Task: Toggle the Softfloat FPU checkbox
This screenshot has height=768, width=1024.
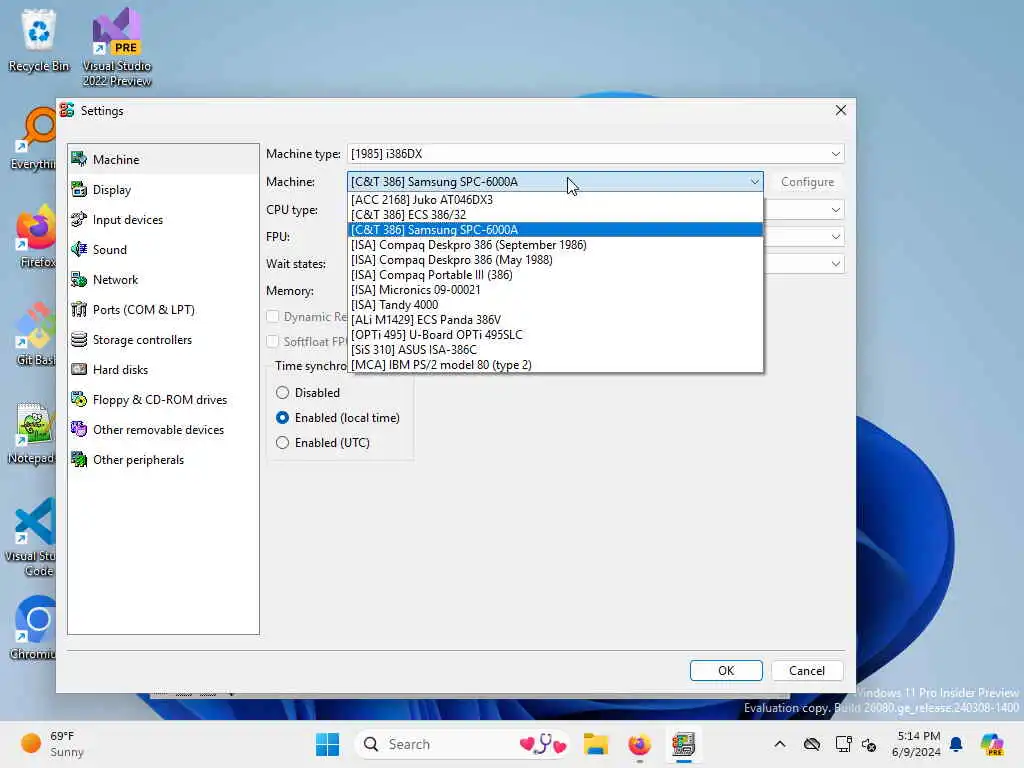Action: (272, 341)
